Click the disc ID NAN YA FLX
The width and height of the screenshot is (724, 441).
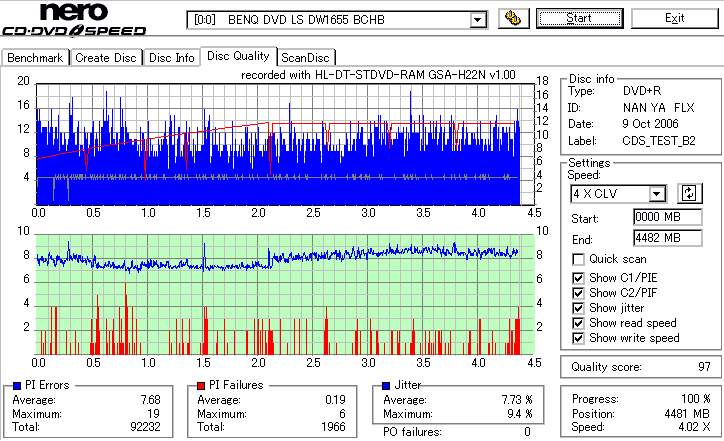pos(658,108)
